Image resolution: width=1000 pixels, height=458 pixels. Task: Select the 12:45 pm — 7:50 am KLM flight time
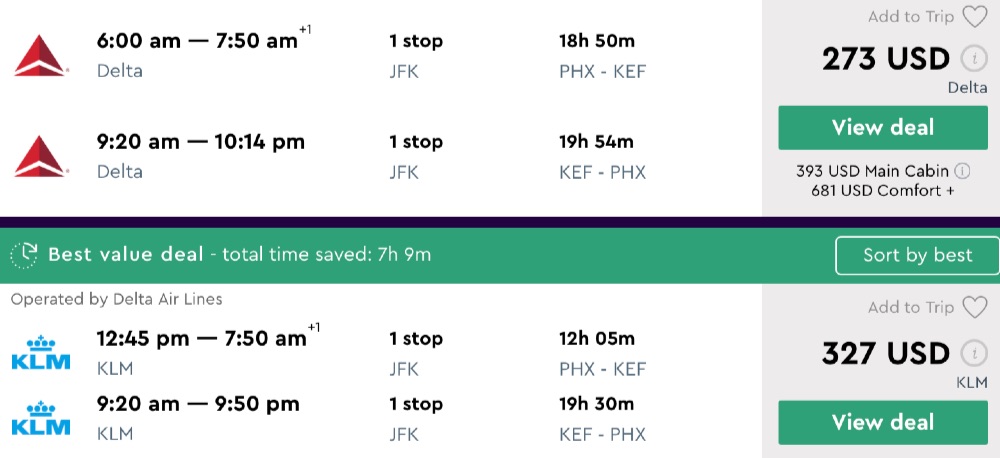click(201, 338)
